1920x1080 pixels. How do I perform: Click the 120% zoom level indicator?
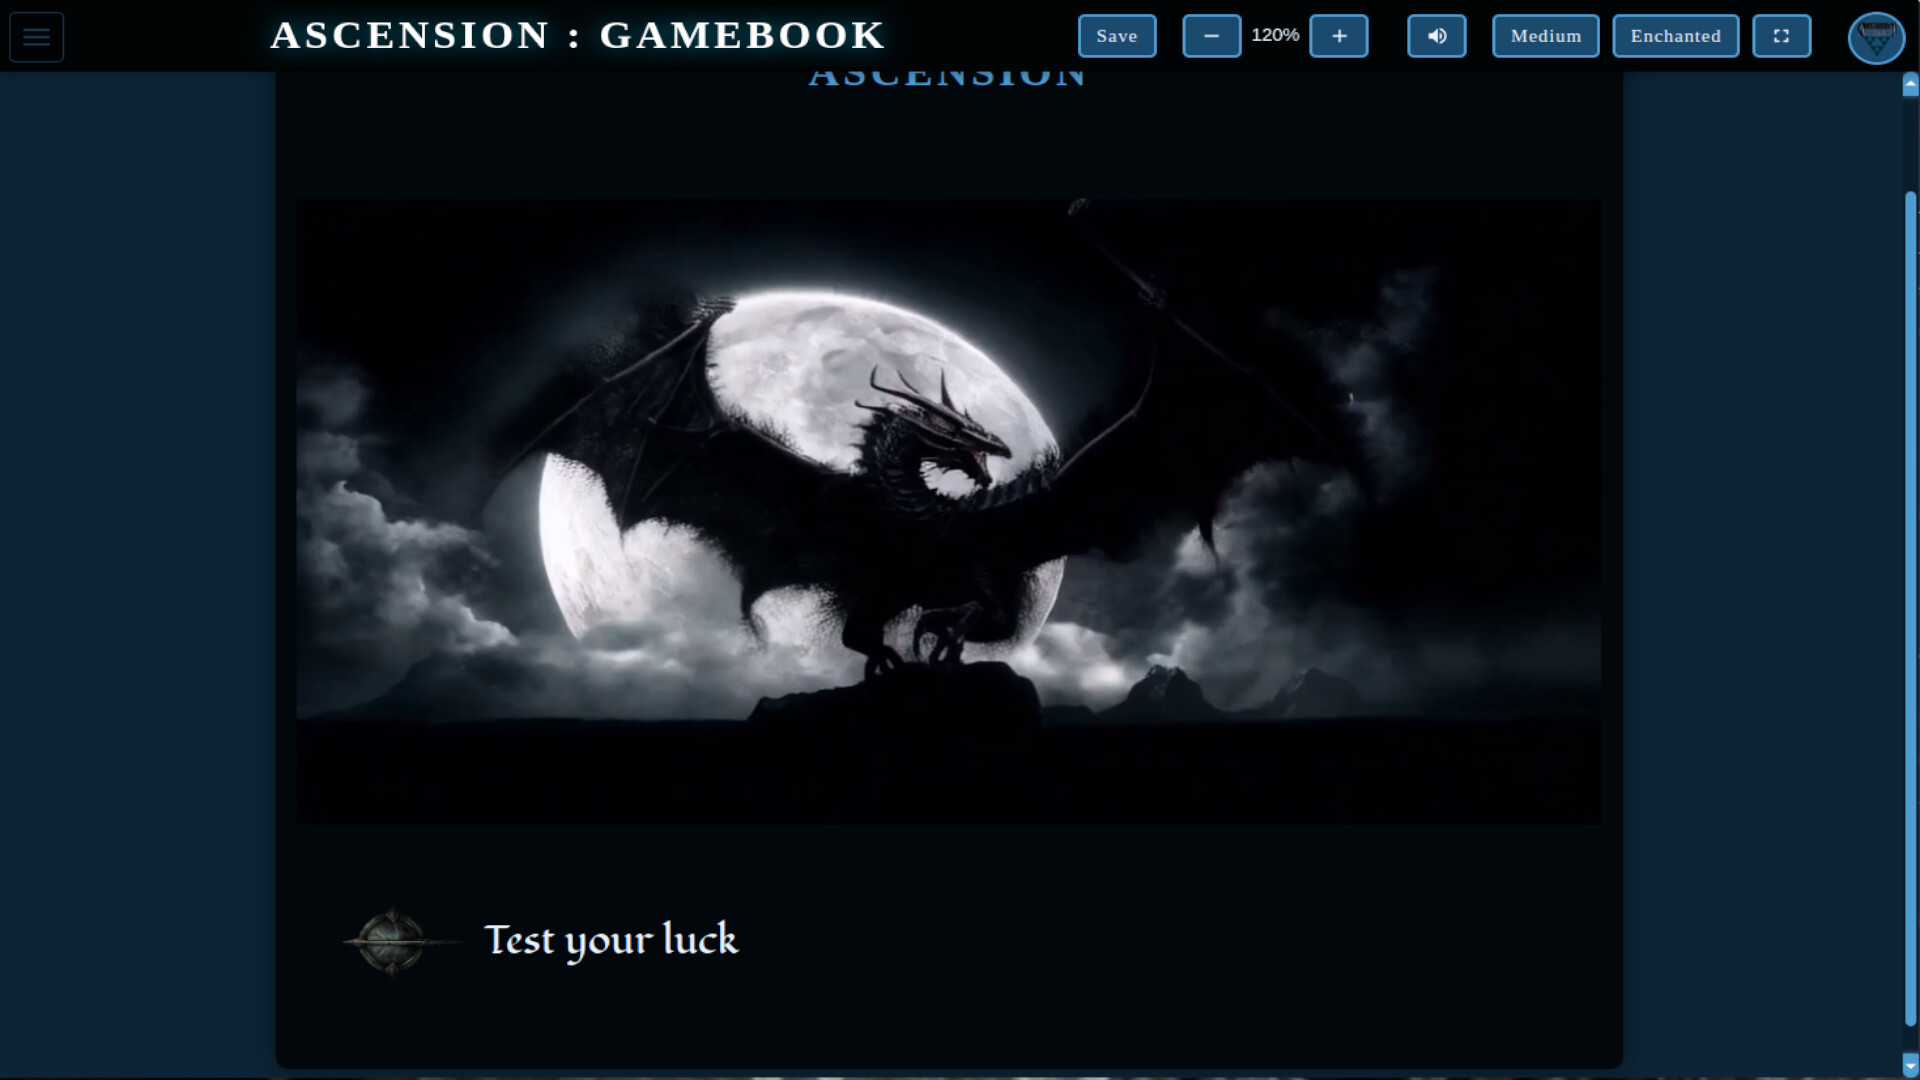(x=1275, y=35)
